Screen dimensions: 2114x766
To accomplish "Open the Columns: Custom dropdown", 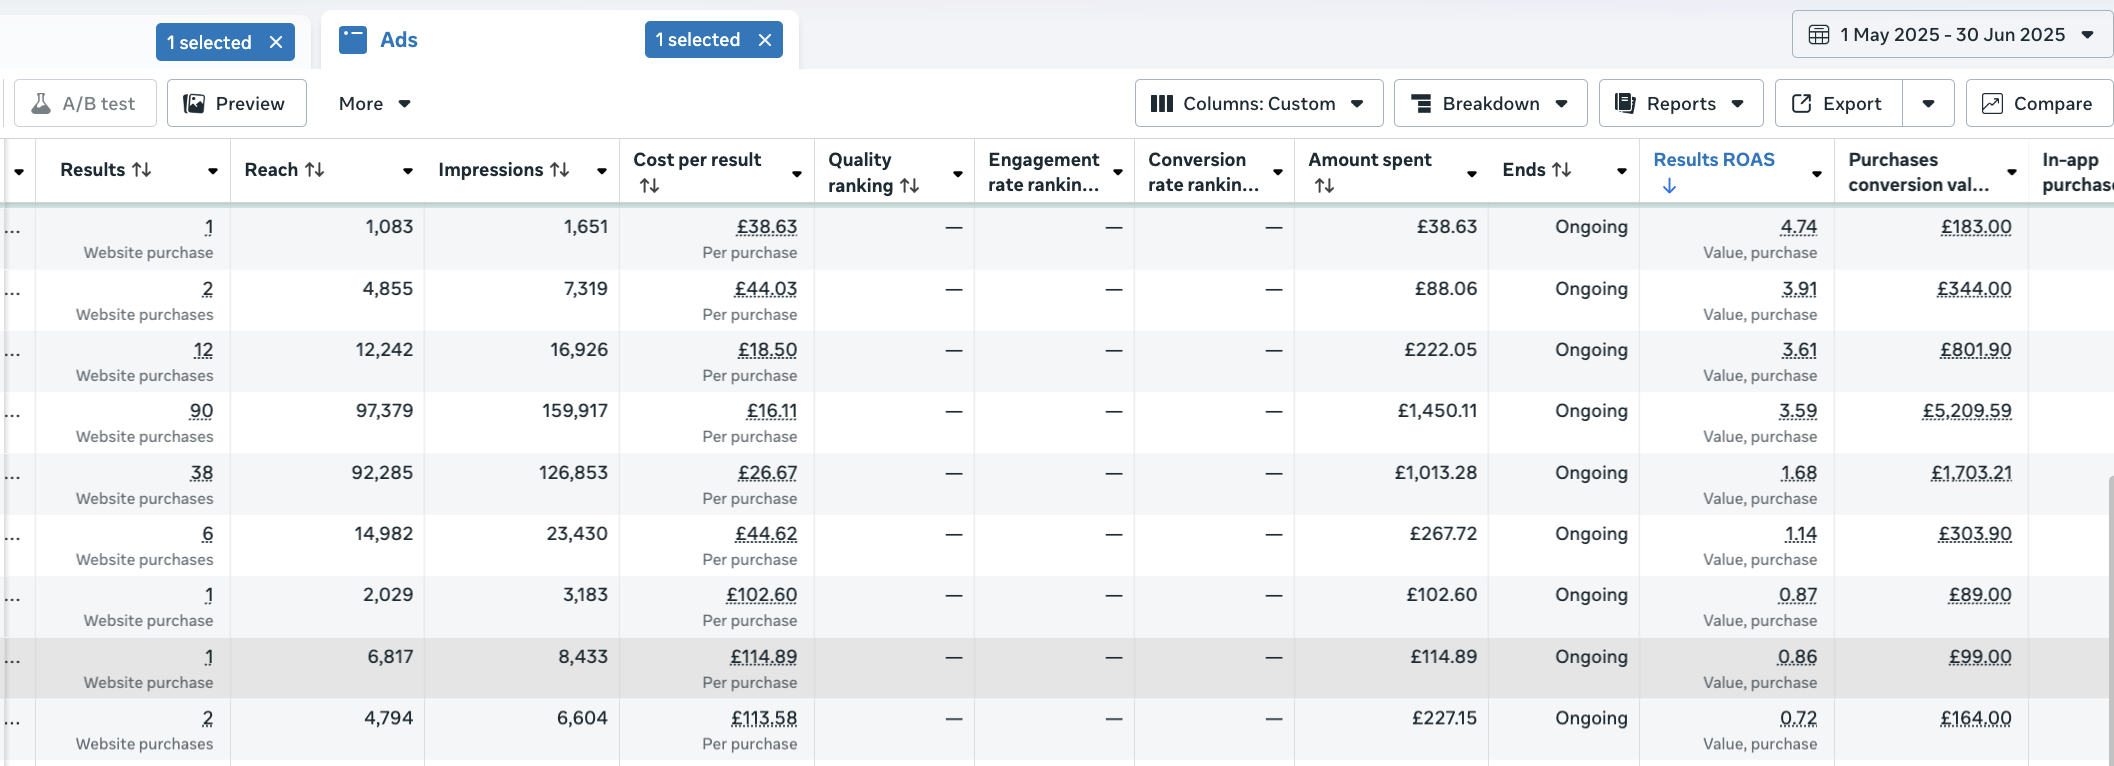I will (x=1259, y=103).
